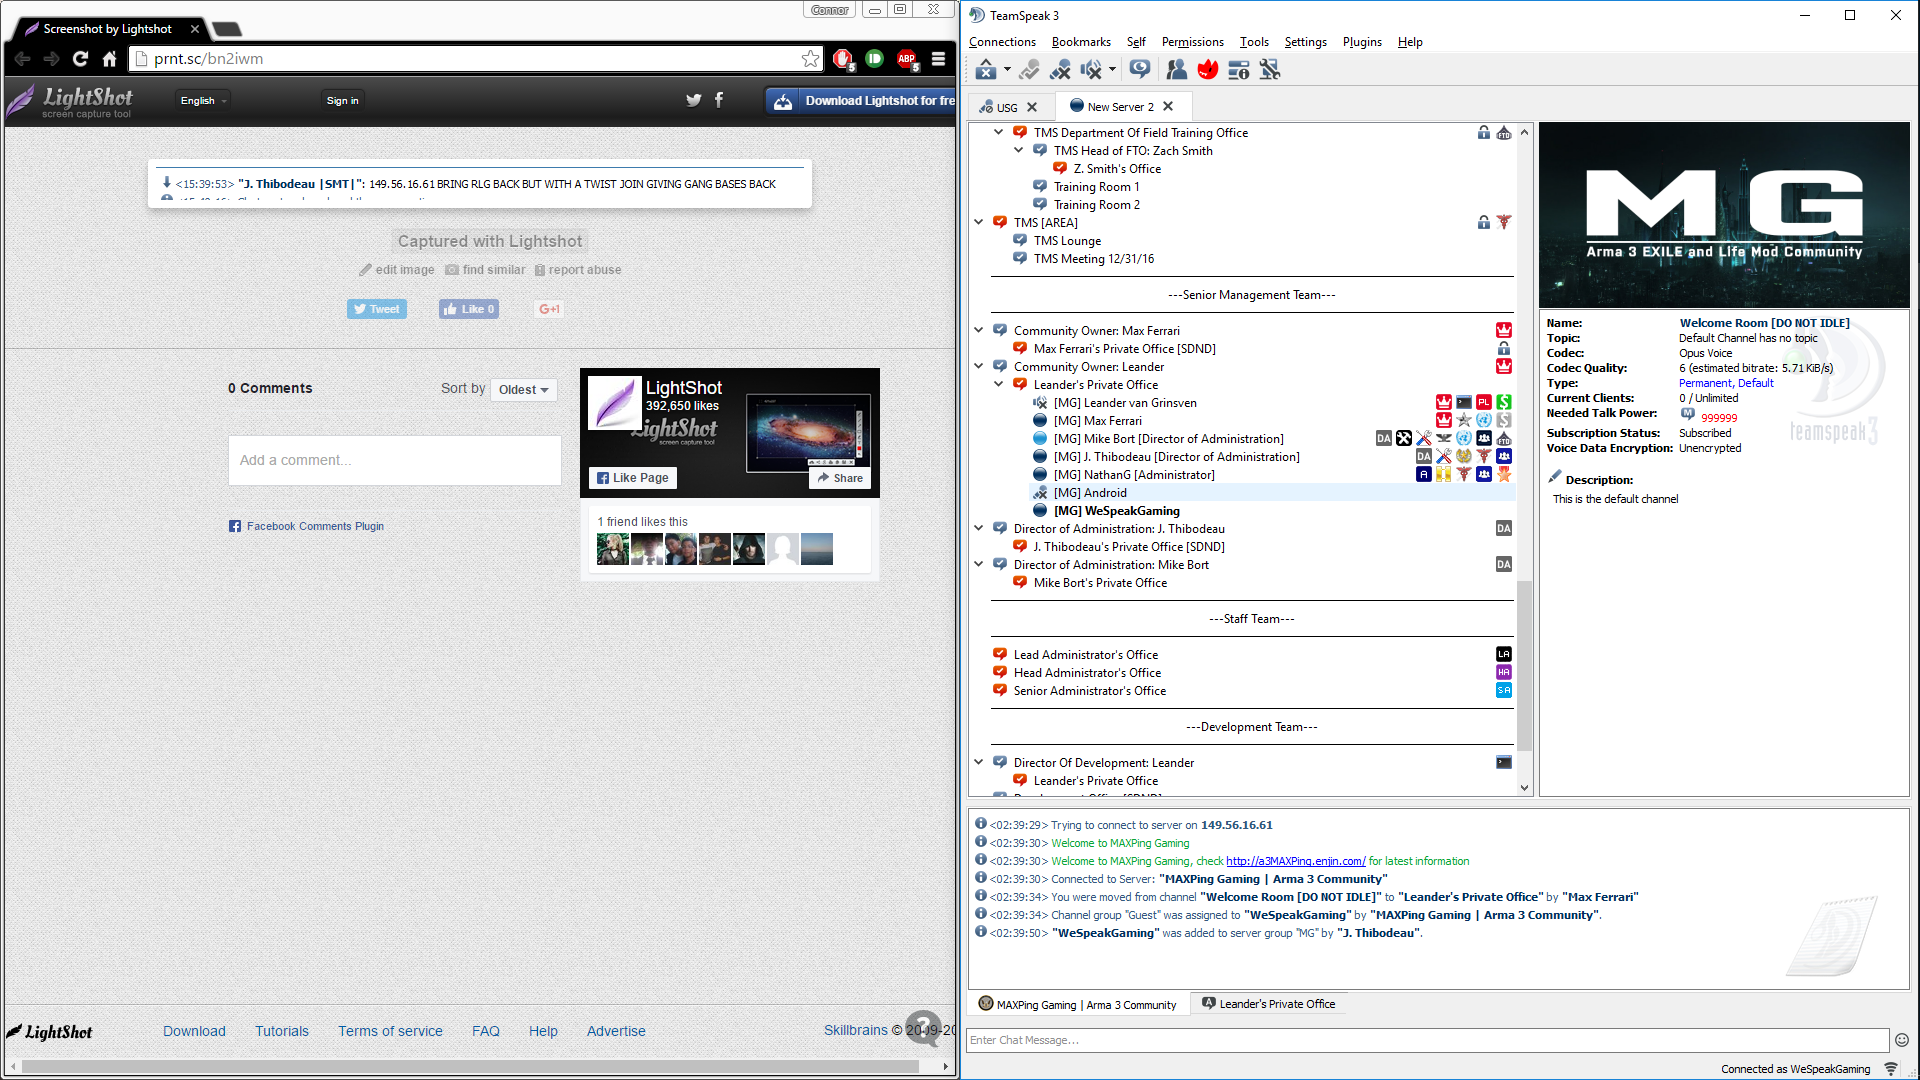Open the speaker mute dropdown arrow
Viewport: 1920px width, 1080px height.
1112,70
